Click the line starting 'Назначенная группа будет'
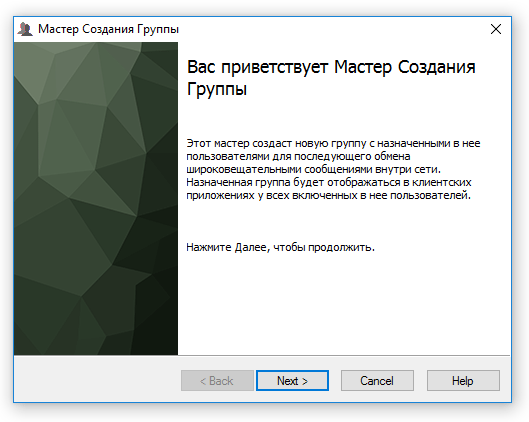The image size is (529, 422). [x=329, y=182]
